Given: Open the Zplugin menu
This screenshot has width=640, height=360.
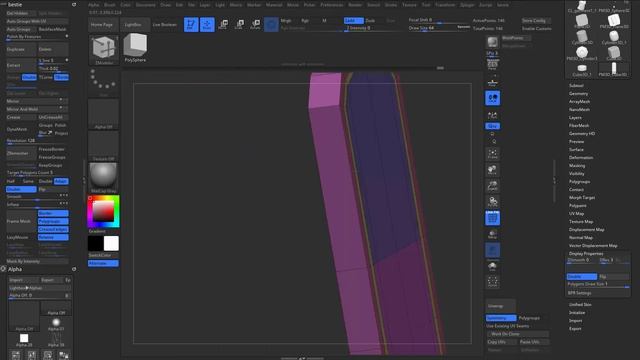Looking at the screenshot, I should click(x=467, y=5).
